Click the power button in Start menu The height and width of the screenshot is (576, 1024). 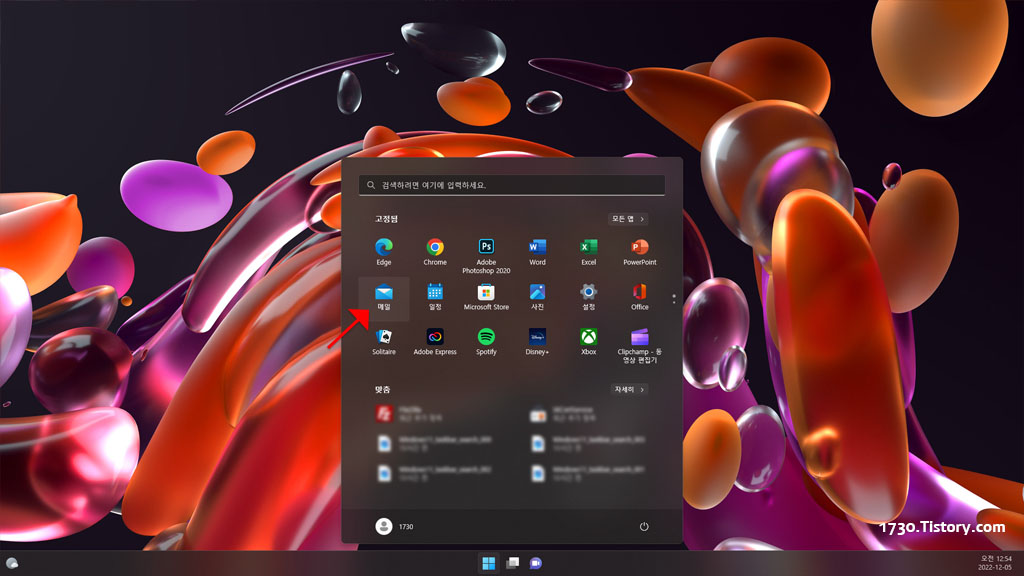point(644,526)
